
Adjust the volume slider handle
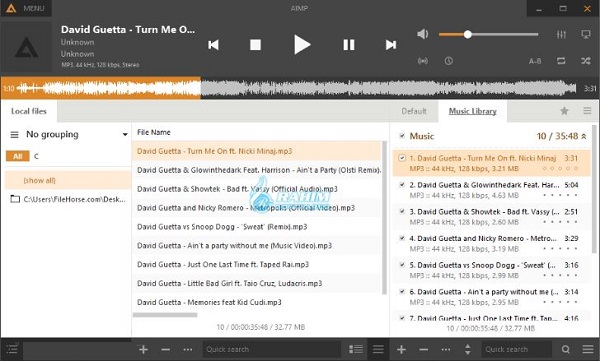(468, 34)
